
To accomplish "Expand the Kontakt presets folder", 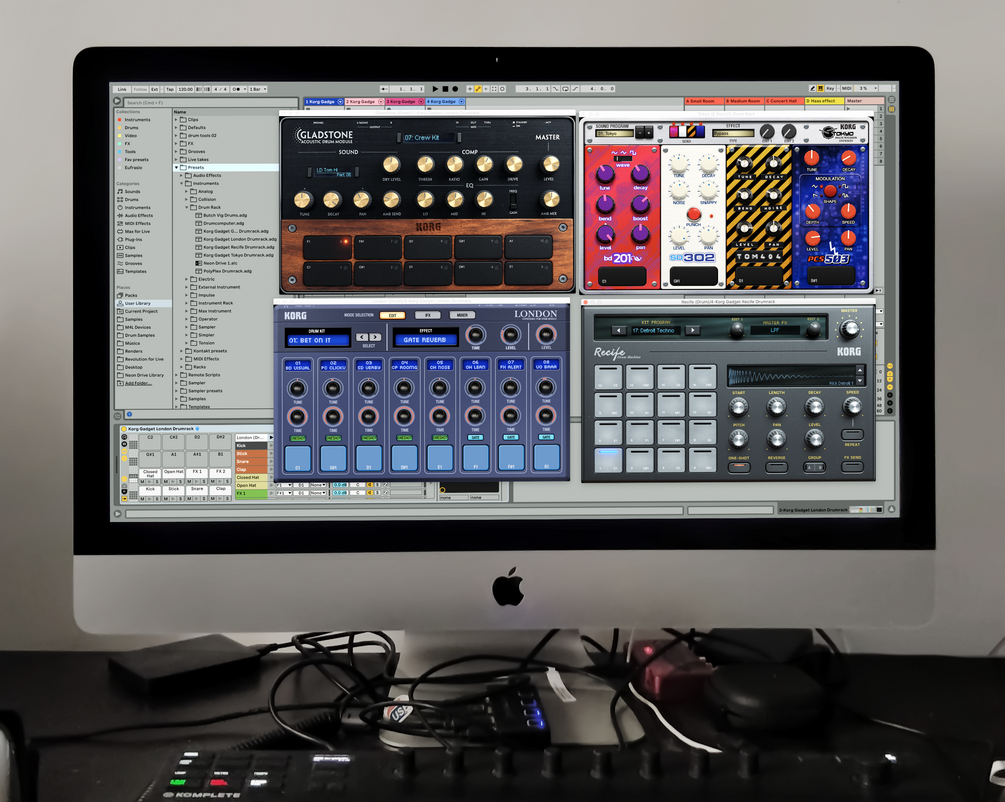I will tap(182, 351).
